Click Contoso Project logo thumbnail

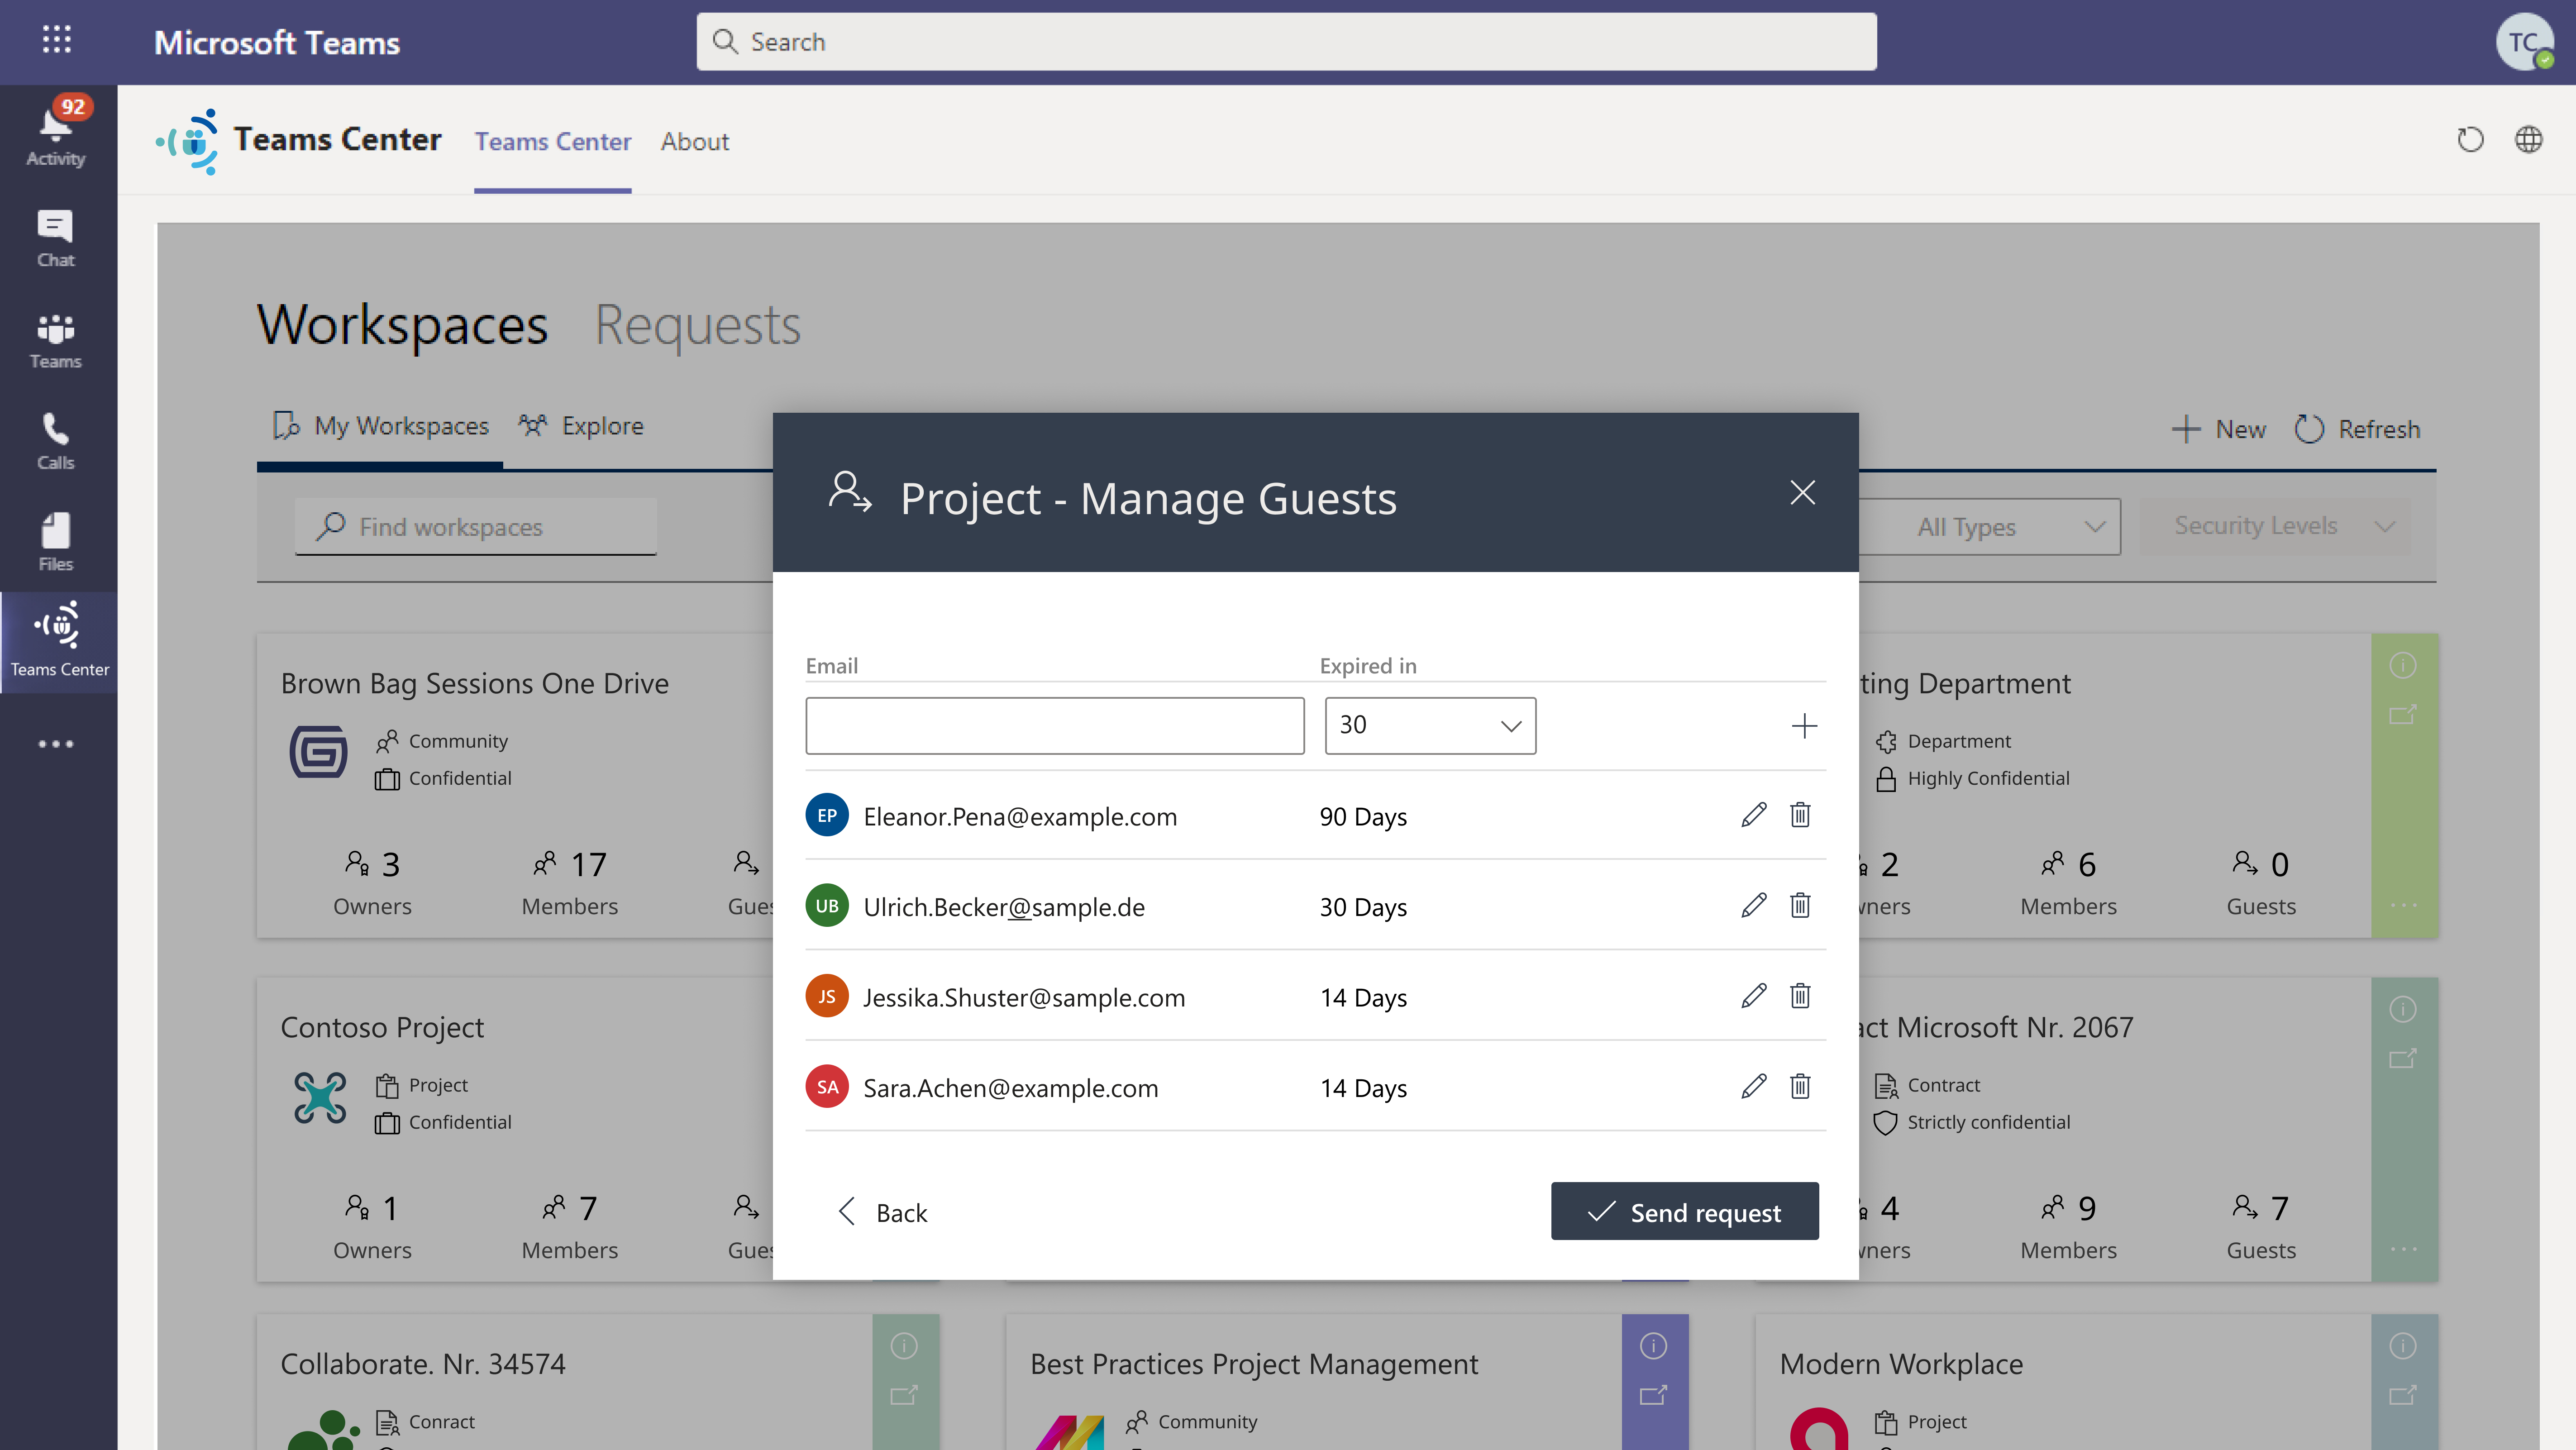(320, 1098)
